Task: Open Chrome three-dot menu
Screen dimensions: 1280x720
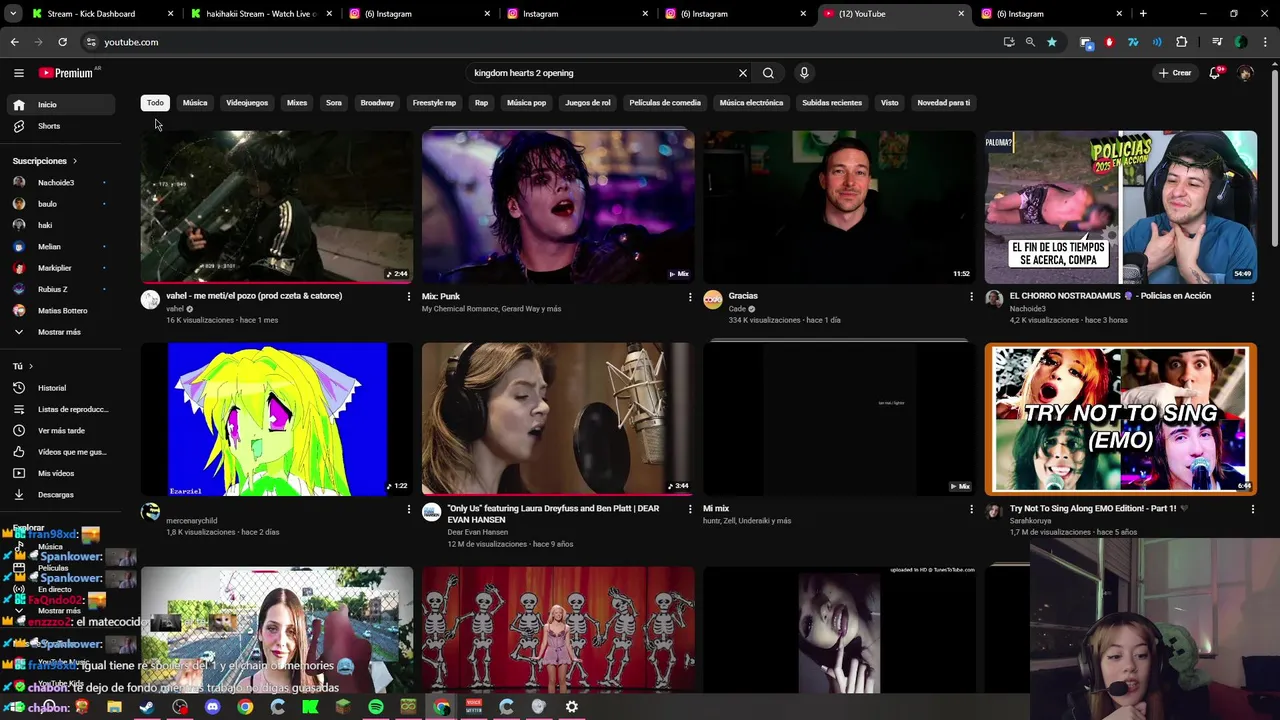Action: pos(1264,42)
